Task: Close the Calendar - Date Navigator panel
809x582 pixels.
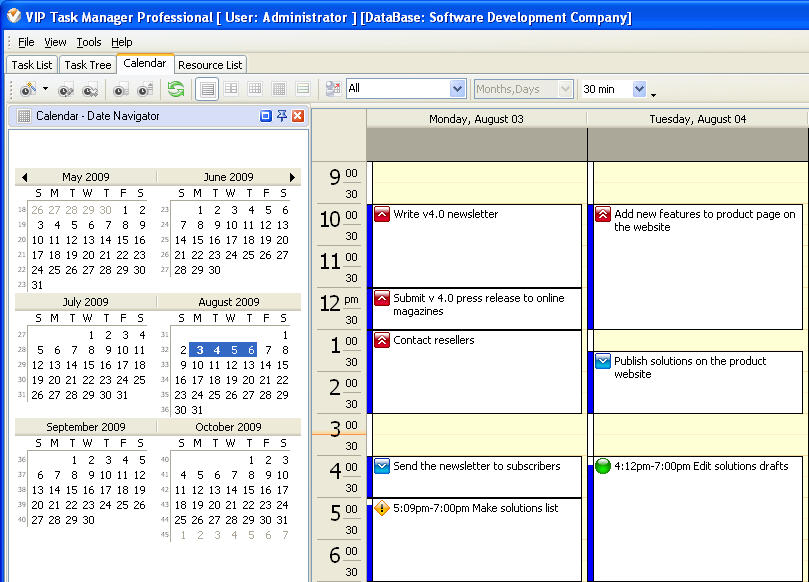Action: [298, 116]
